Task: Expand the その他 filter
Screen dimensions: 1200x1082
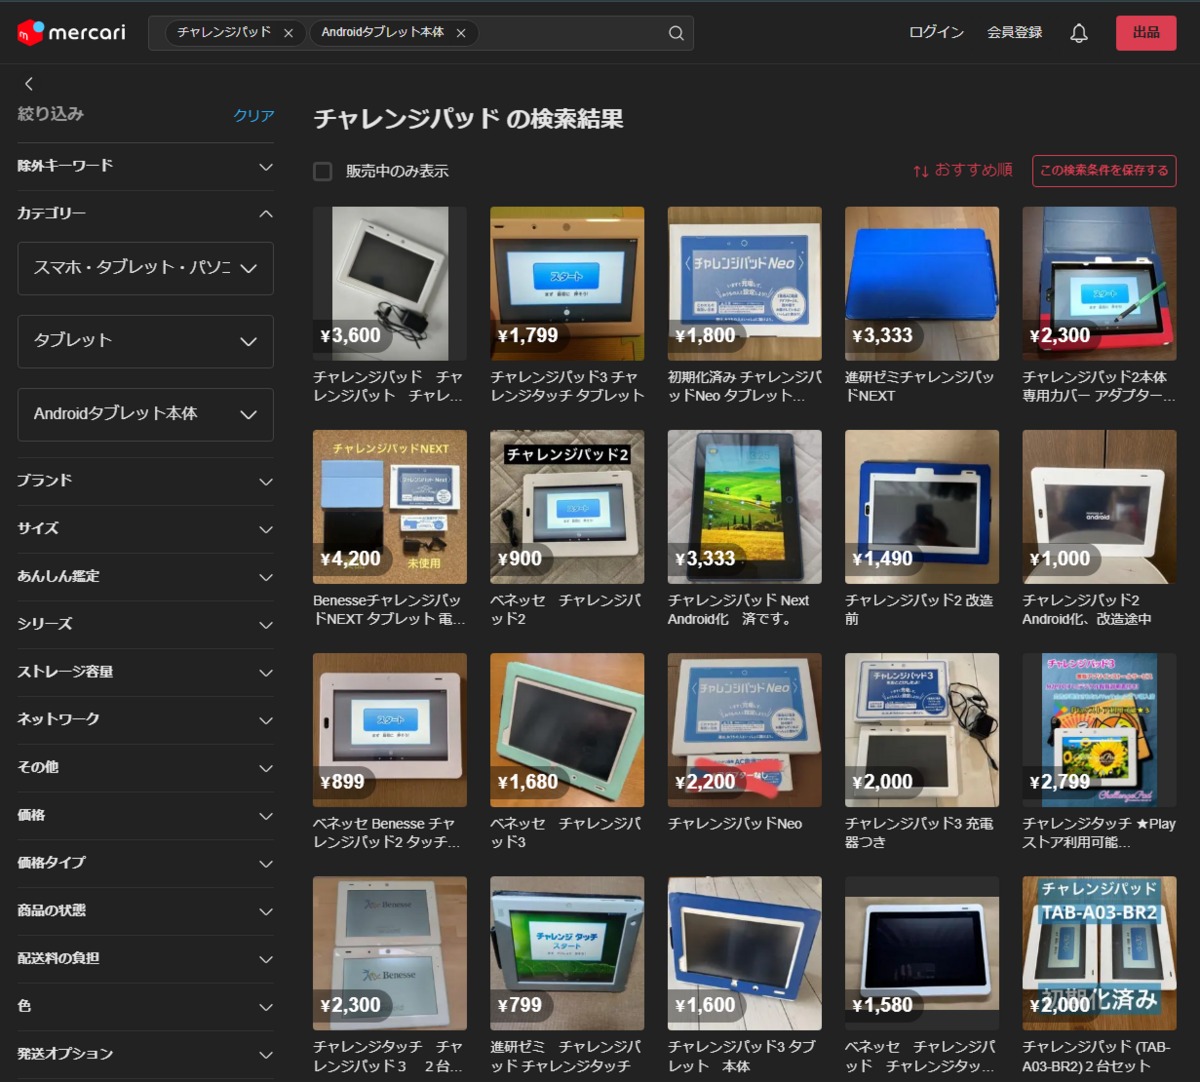Action: 145,768
